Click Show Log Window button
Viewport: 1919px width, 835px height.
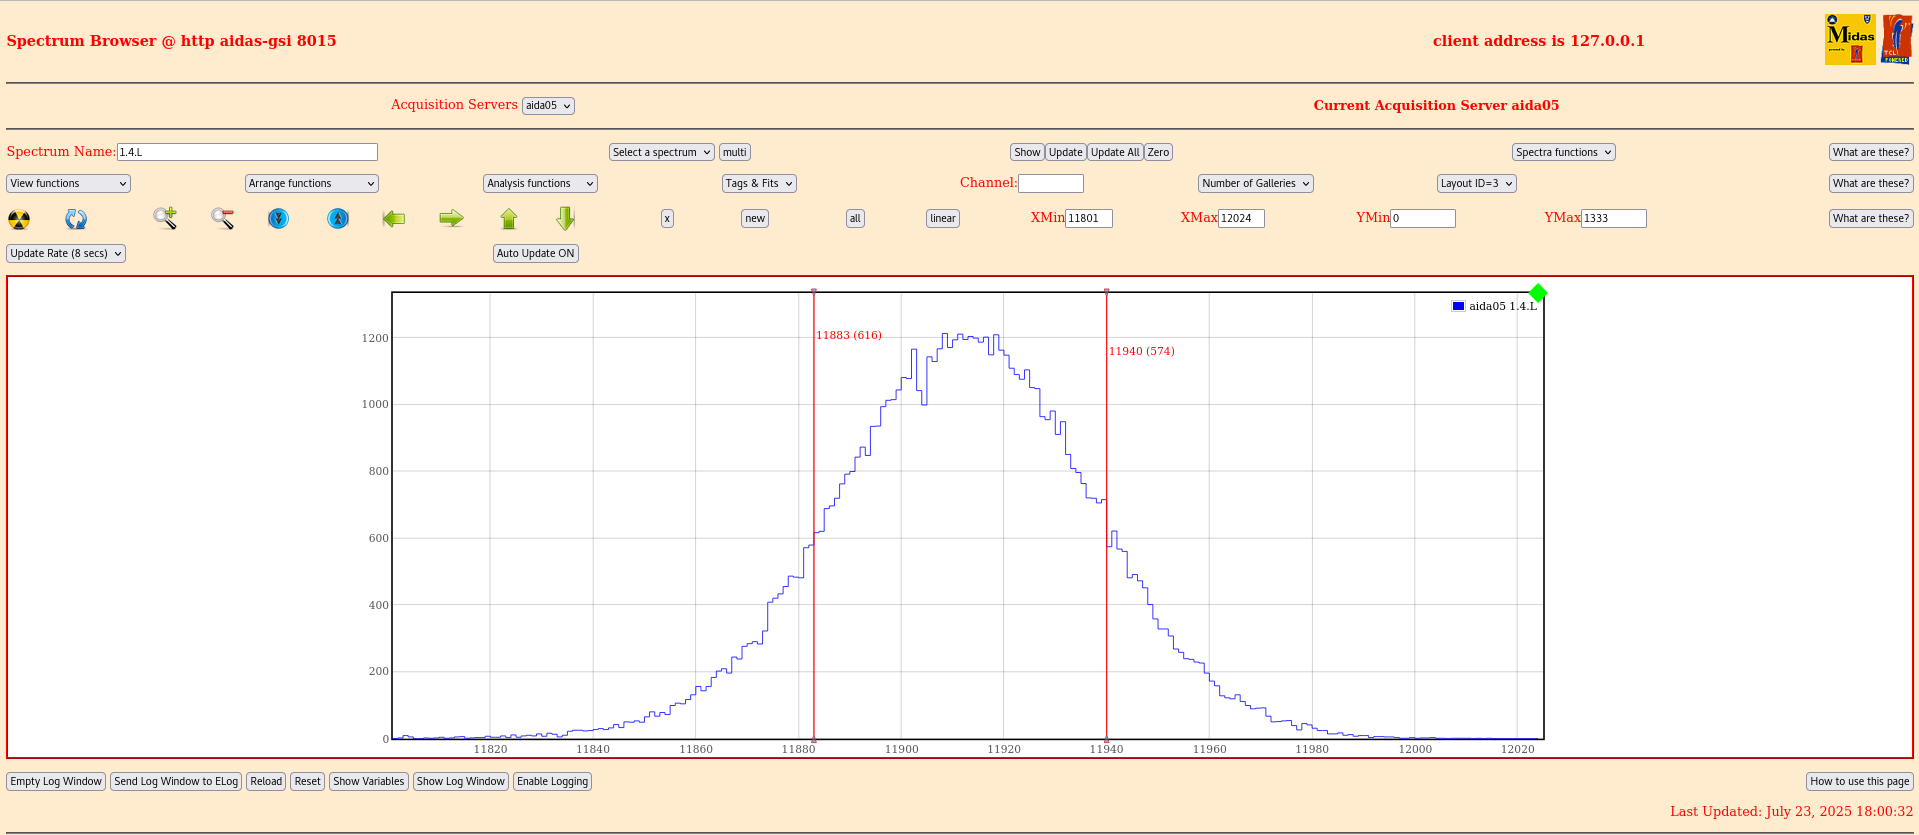tap(461, 782)
